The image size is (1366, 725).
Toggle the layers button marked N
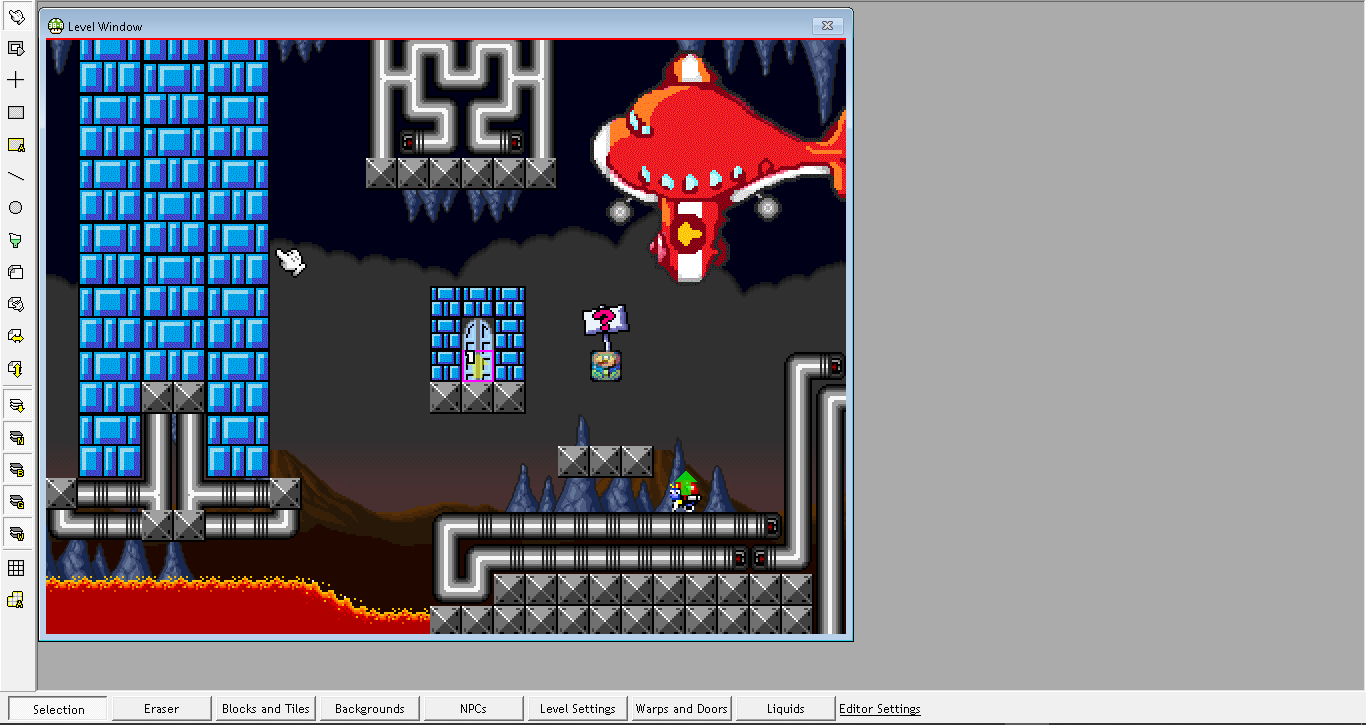point(16,437)
